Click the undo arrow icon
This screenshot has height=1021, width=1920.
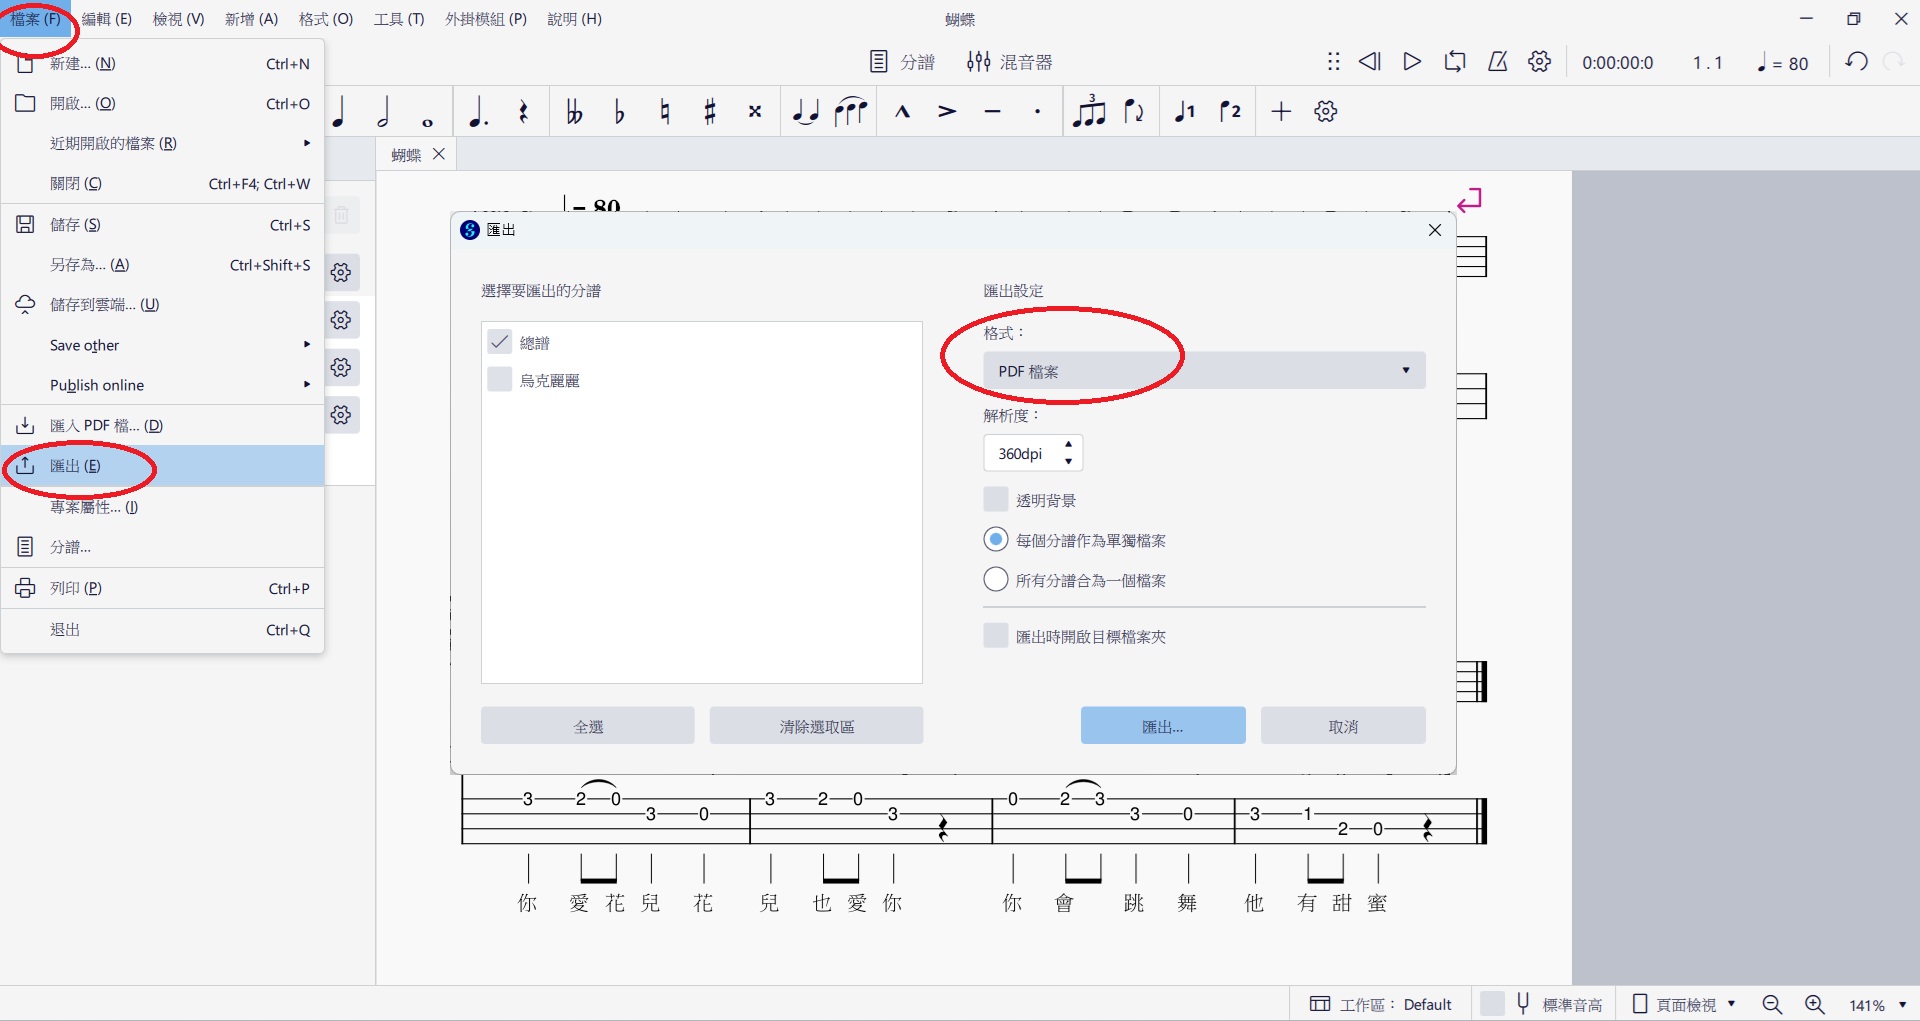[x=1856, y=62]
